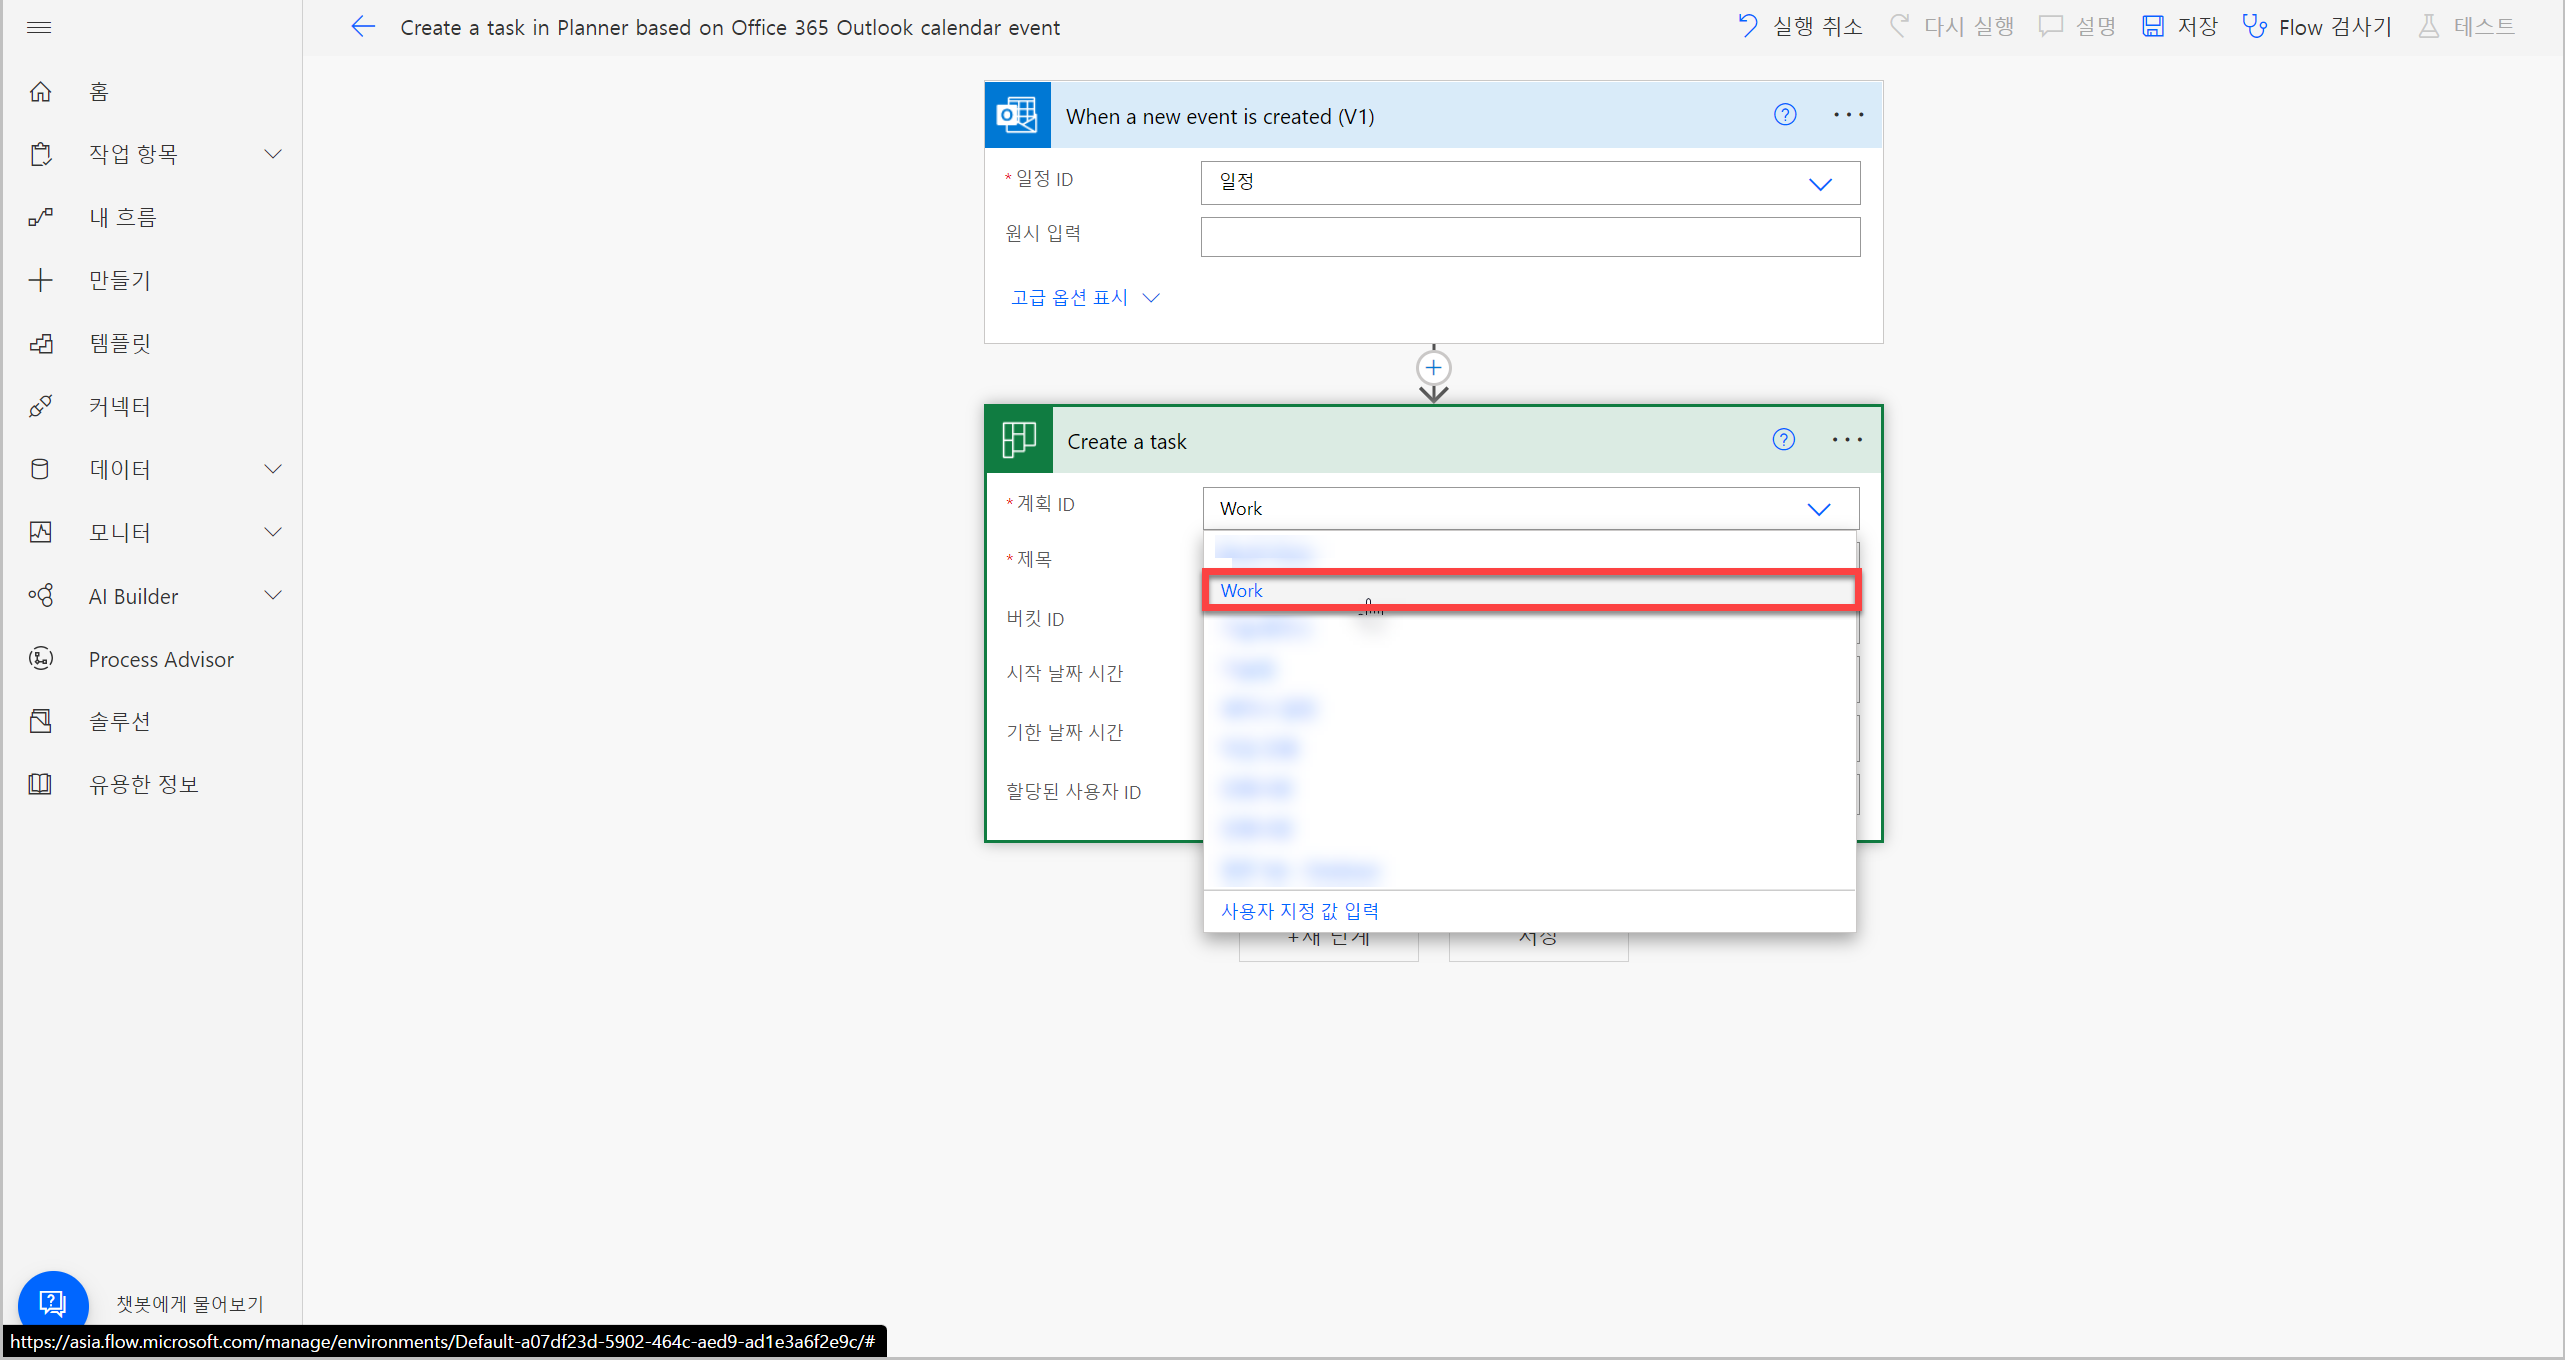Expand the 작업 항목 chevron
Screen dimensions: 2565x1360
click(x=273, y=154)
